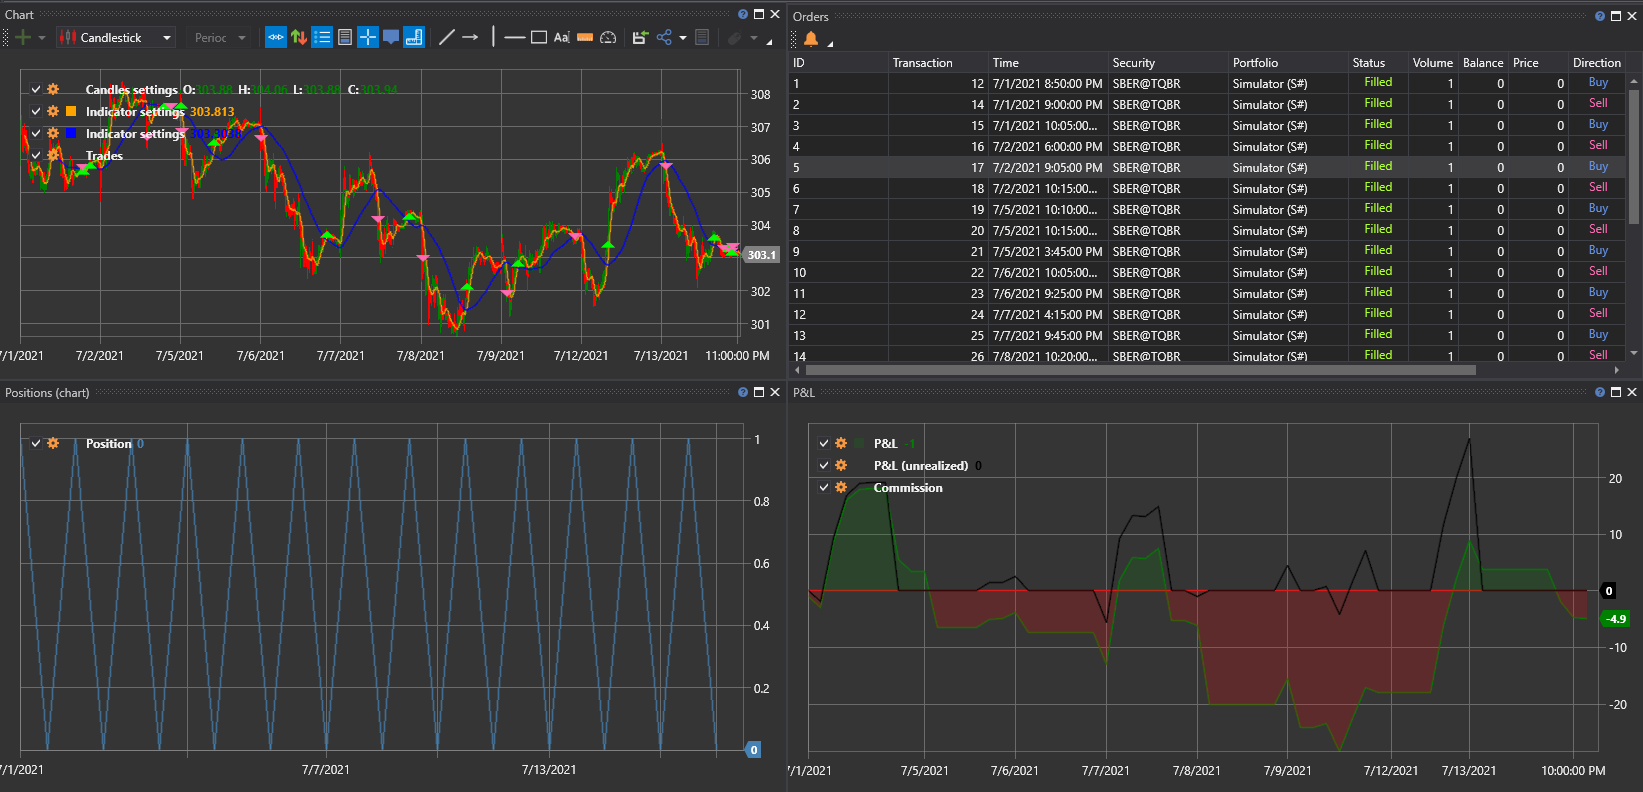1643x792 pixels.
Task: Click the orange ruler measurement tool
Action: (585, 38)
